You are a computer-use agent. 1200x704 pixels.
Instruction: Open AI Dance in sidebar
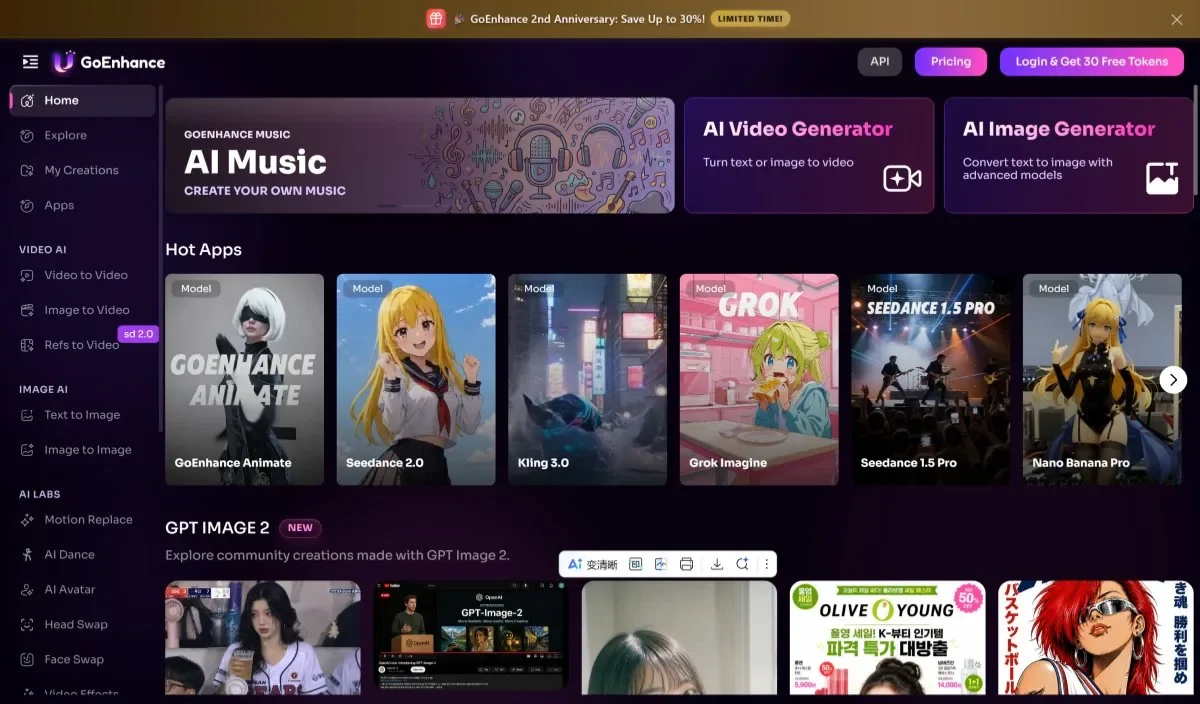coord(83,555)
